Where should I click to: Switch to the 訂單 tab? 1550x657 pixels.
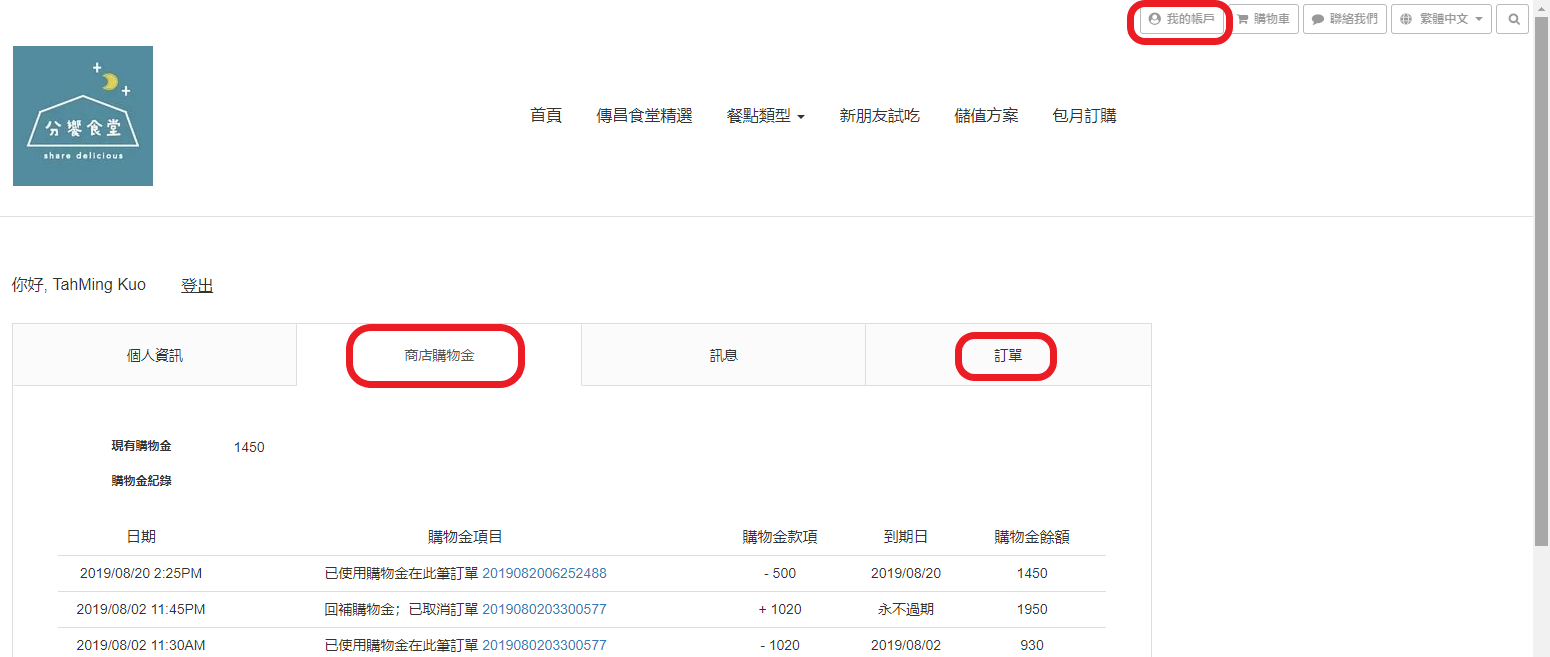point(1007,355)
